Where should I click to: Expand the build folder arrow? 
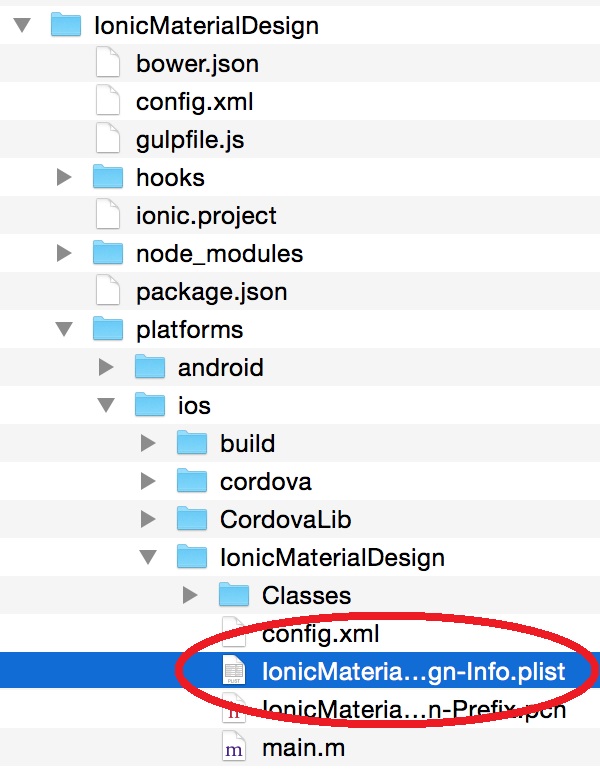coord(148,443)
